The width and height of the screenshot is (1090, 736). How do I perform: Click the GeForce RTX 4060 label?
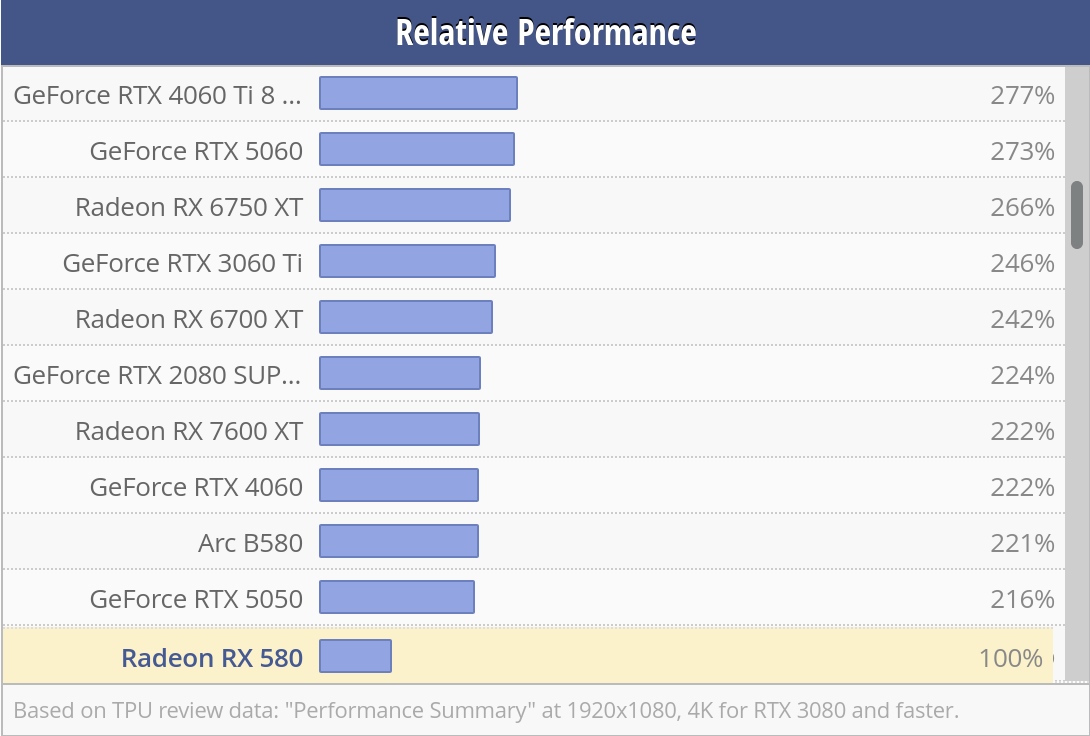click(196, 487)
